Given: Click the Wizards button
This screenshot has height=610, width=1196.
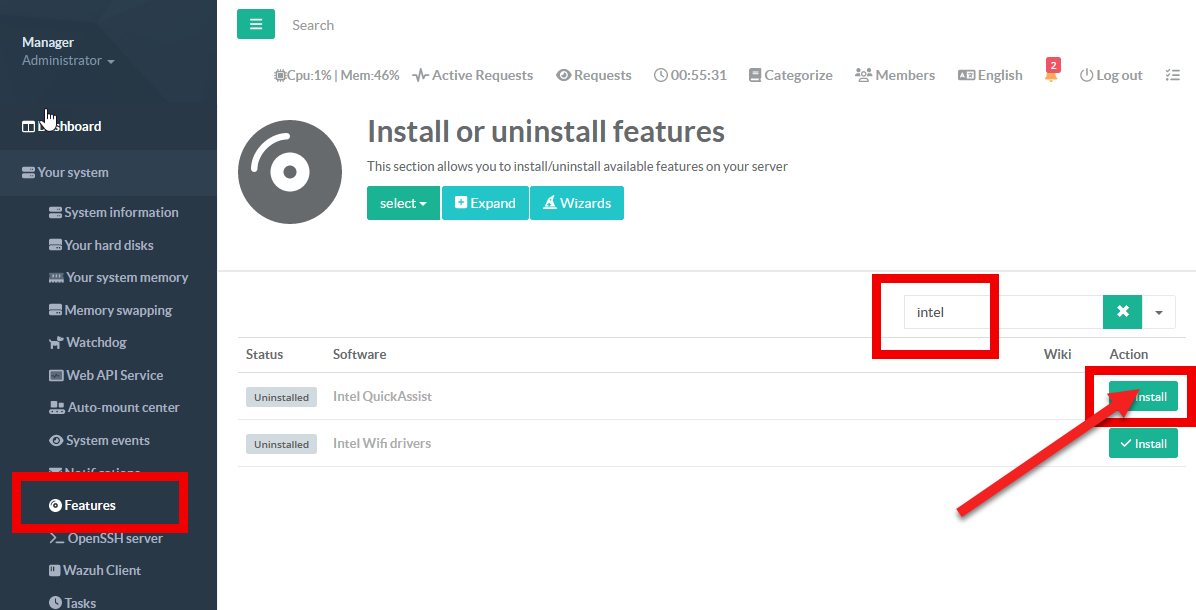Looking at the screenshot, I should tap(576, 203).
